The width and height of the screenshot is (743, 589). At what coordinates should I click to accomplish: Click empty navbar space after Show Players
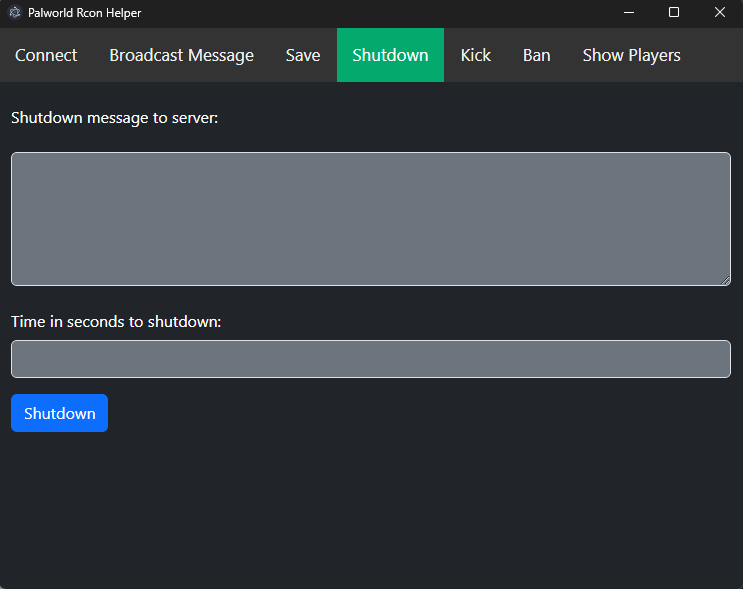click(x=719, y=55)
